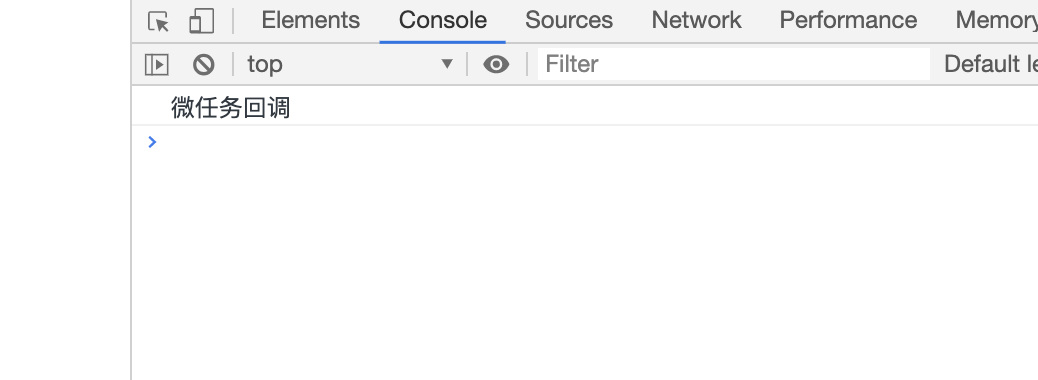Open live expression with the eye icon

pos(496,64)
